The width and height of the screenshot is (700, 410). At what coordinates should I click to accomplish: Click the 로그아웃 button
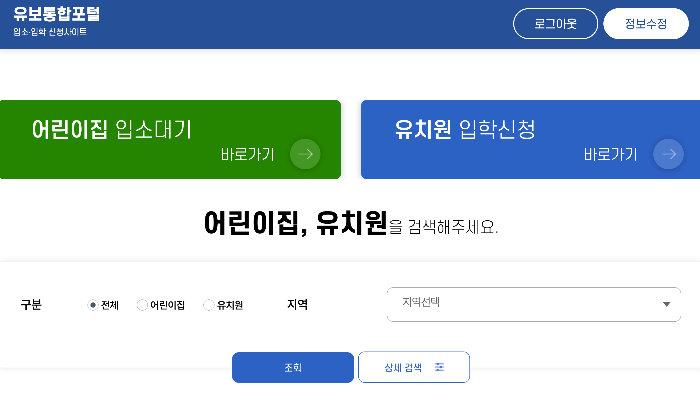click(x=555, y=24)
